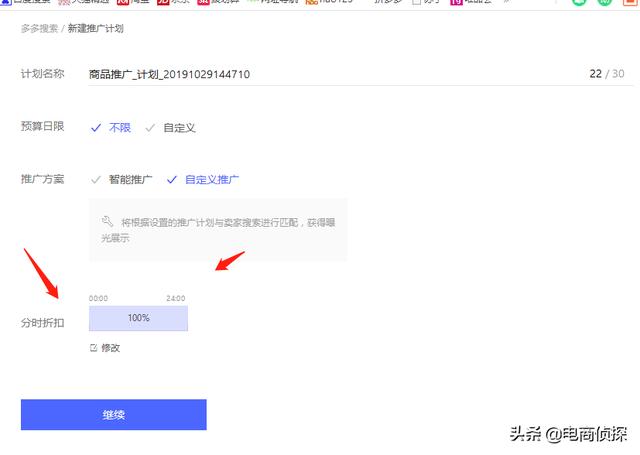Click the wrench icon in the info box
The width and height of the screenshot is (640, 455).
click(x=107, y=222)
